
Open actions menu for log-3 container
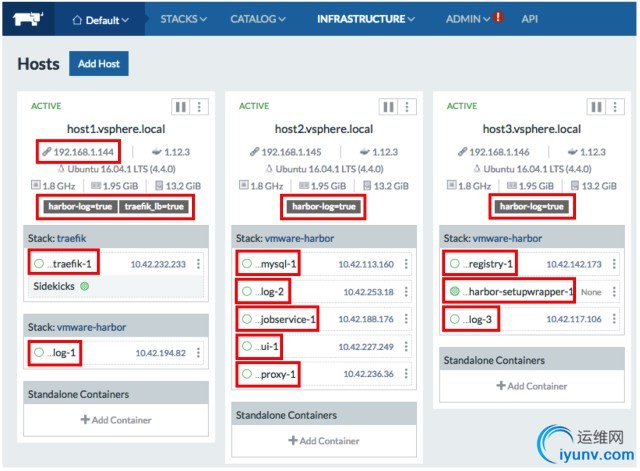614,319
